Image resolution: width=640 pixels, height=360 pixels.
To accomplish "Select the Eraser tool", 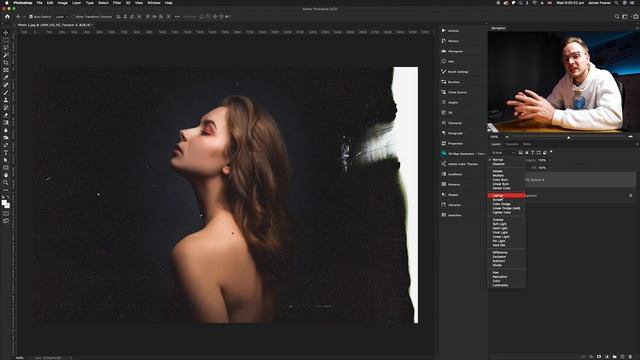I will coord(6,115).
